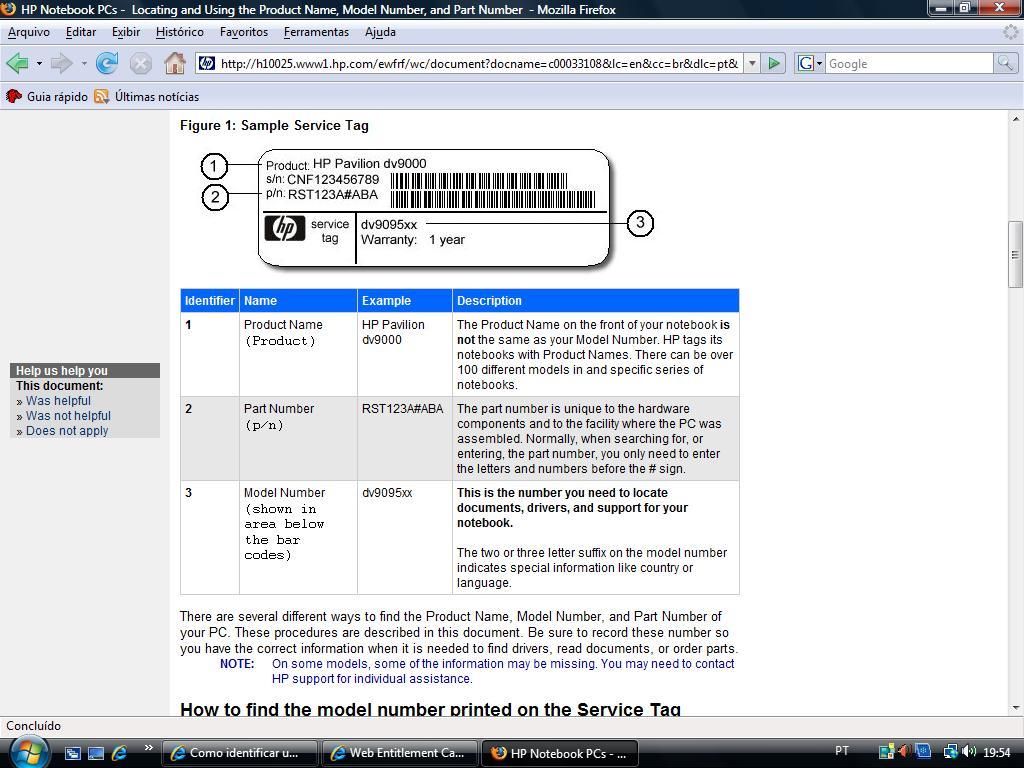Open the Exibir menu
Image resolution: width=1024 pixels, height=768 pixels.
tap(126, 32)
